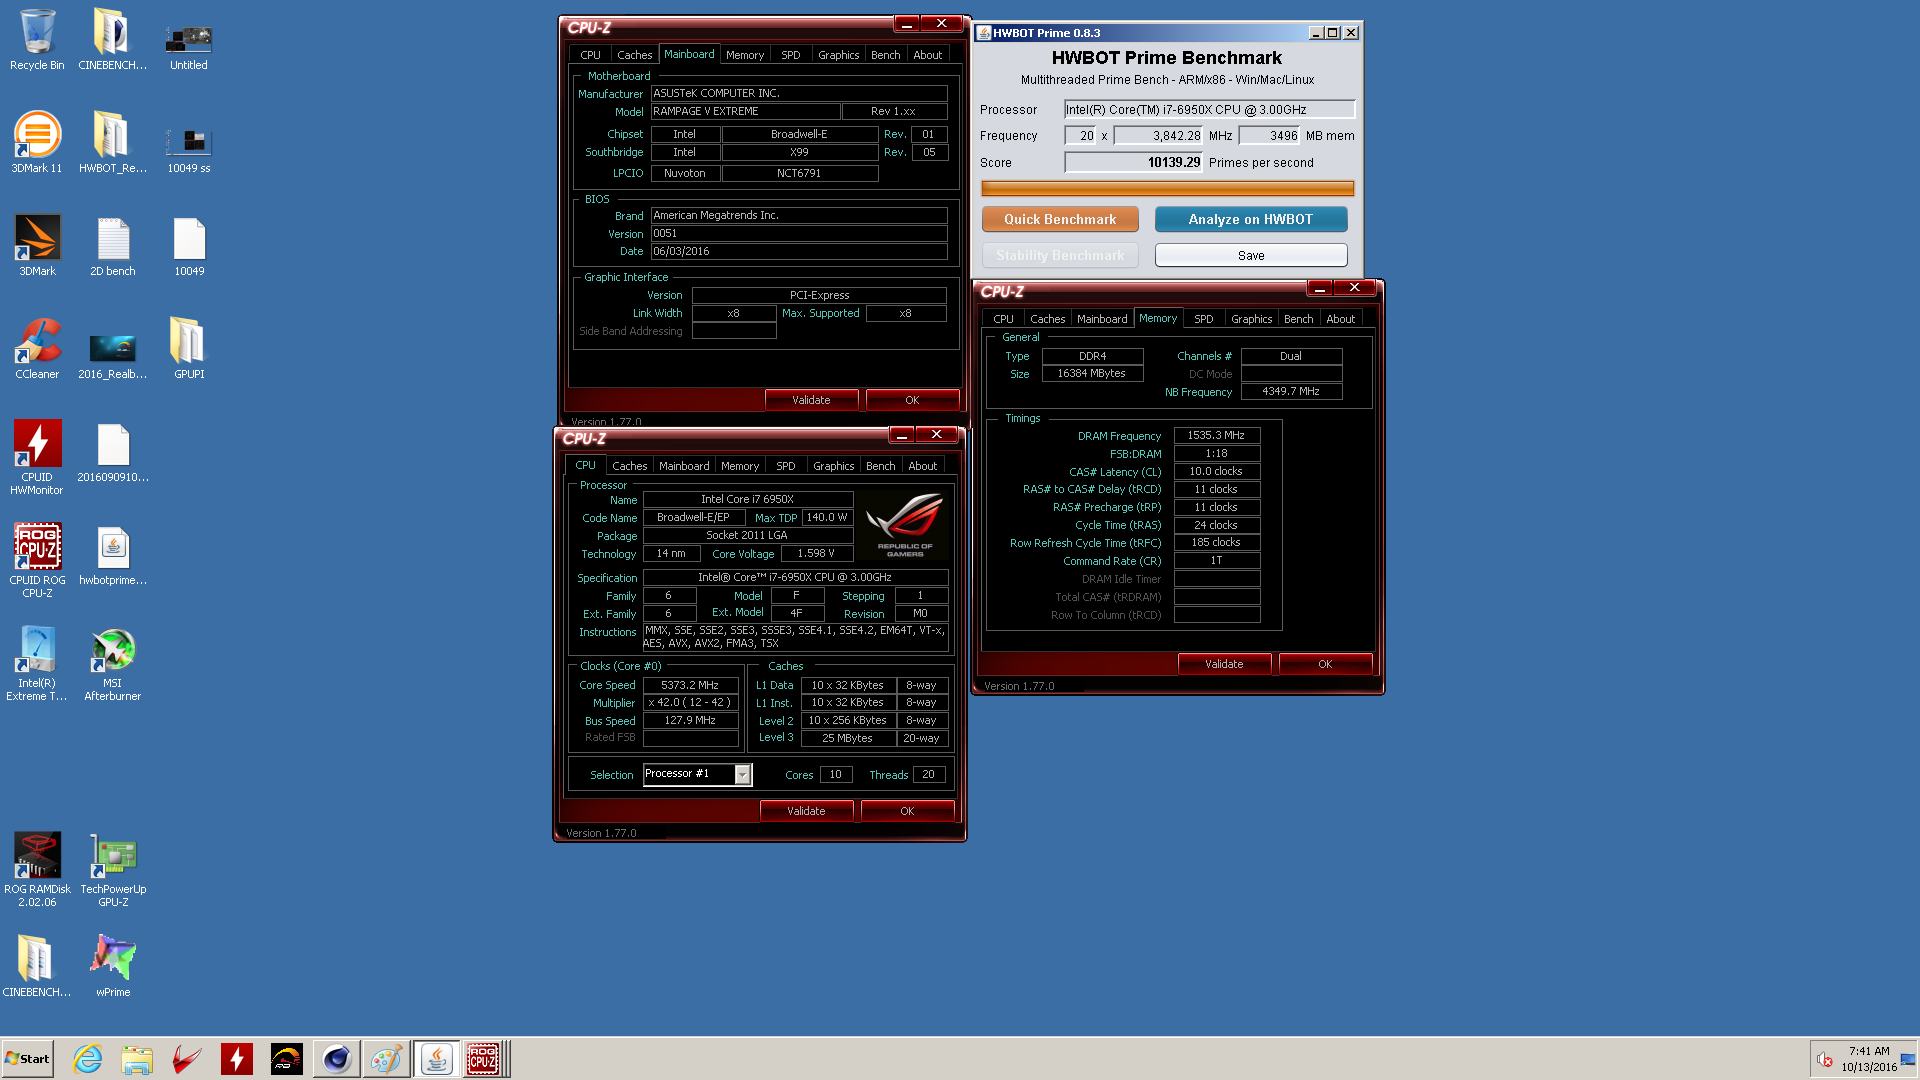Click the frequency field showing 3,842.28
1920x1080 pixels.
[x=1159, y=136]
